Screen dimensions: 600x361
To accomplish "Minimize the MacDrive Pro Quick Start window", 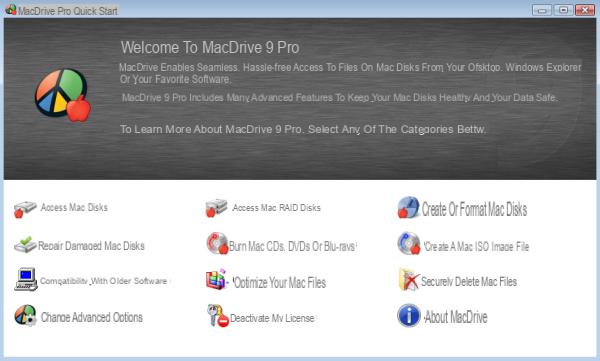I will tap(541, 10).
